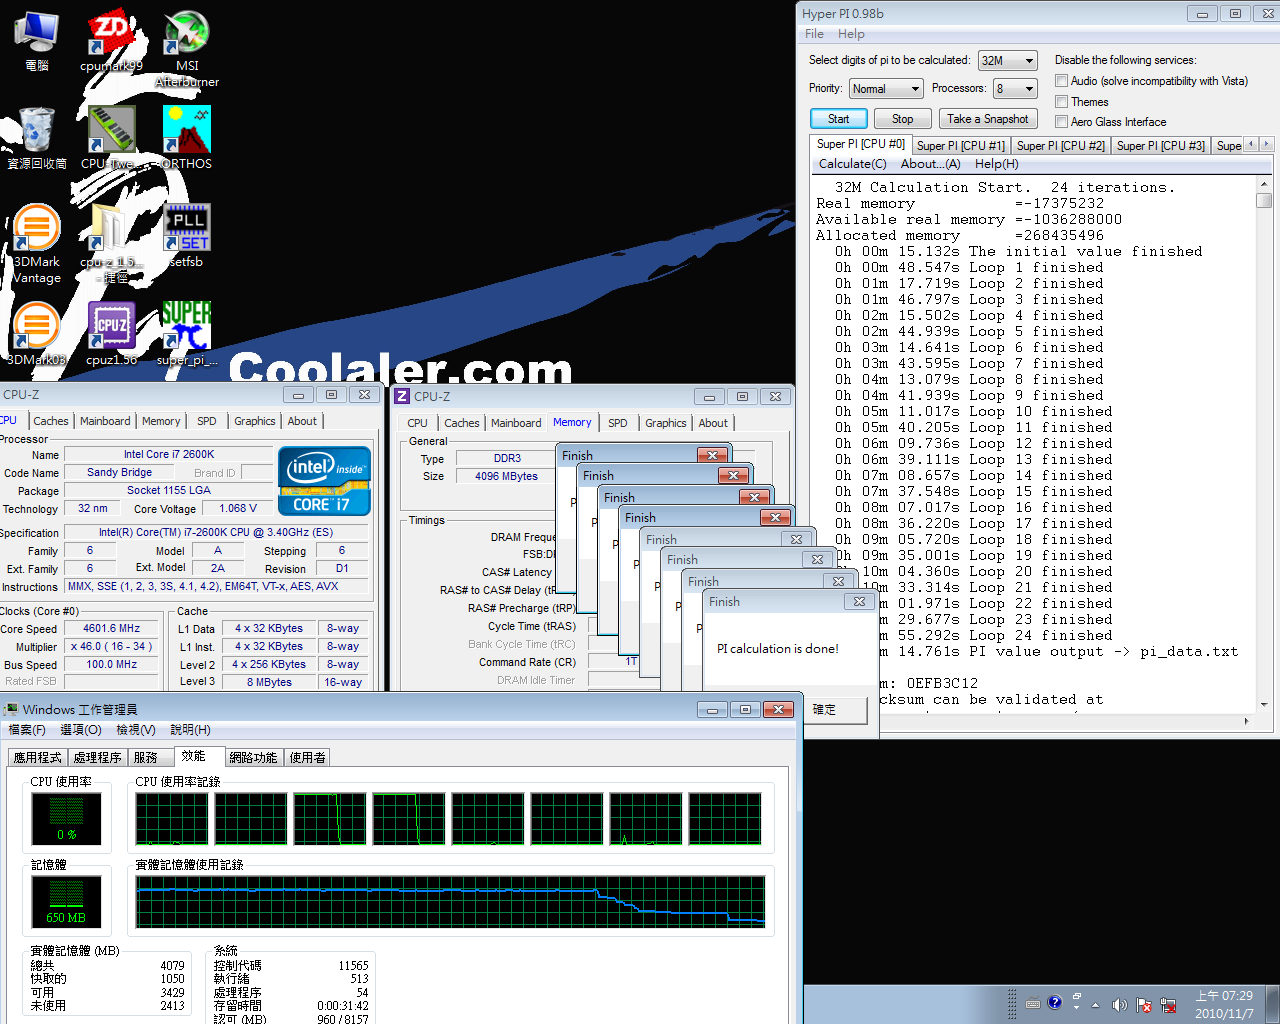The height and width of the screenshot is (1024, 1280).
Task: Open the 檔案(F) menu in Task Manager
Action: click(x=27, y=730)
